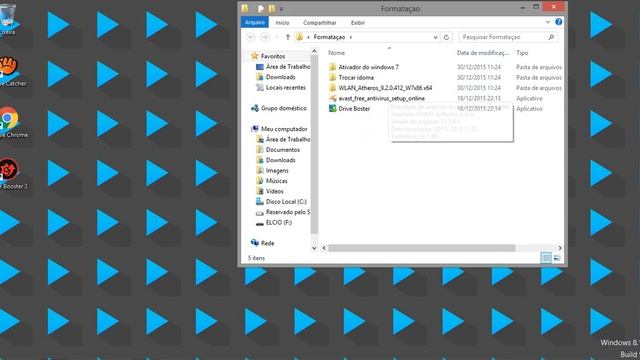Viewport: 640px width, 360px height.
Task: Expand the ribbon with the chevron
Action: (548, 22)
